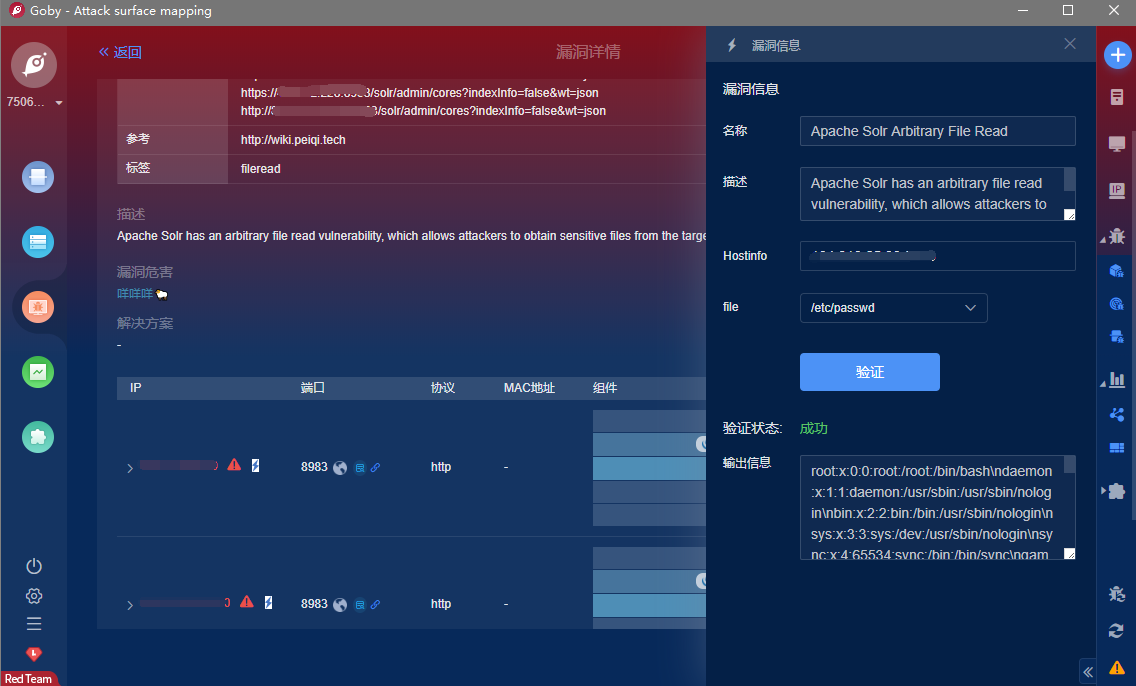The image size is (1136, 686).
Task: Click the blue 验证 verify button
Action: click(x=869, y=372)
